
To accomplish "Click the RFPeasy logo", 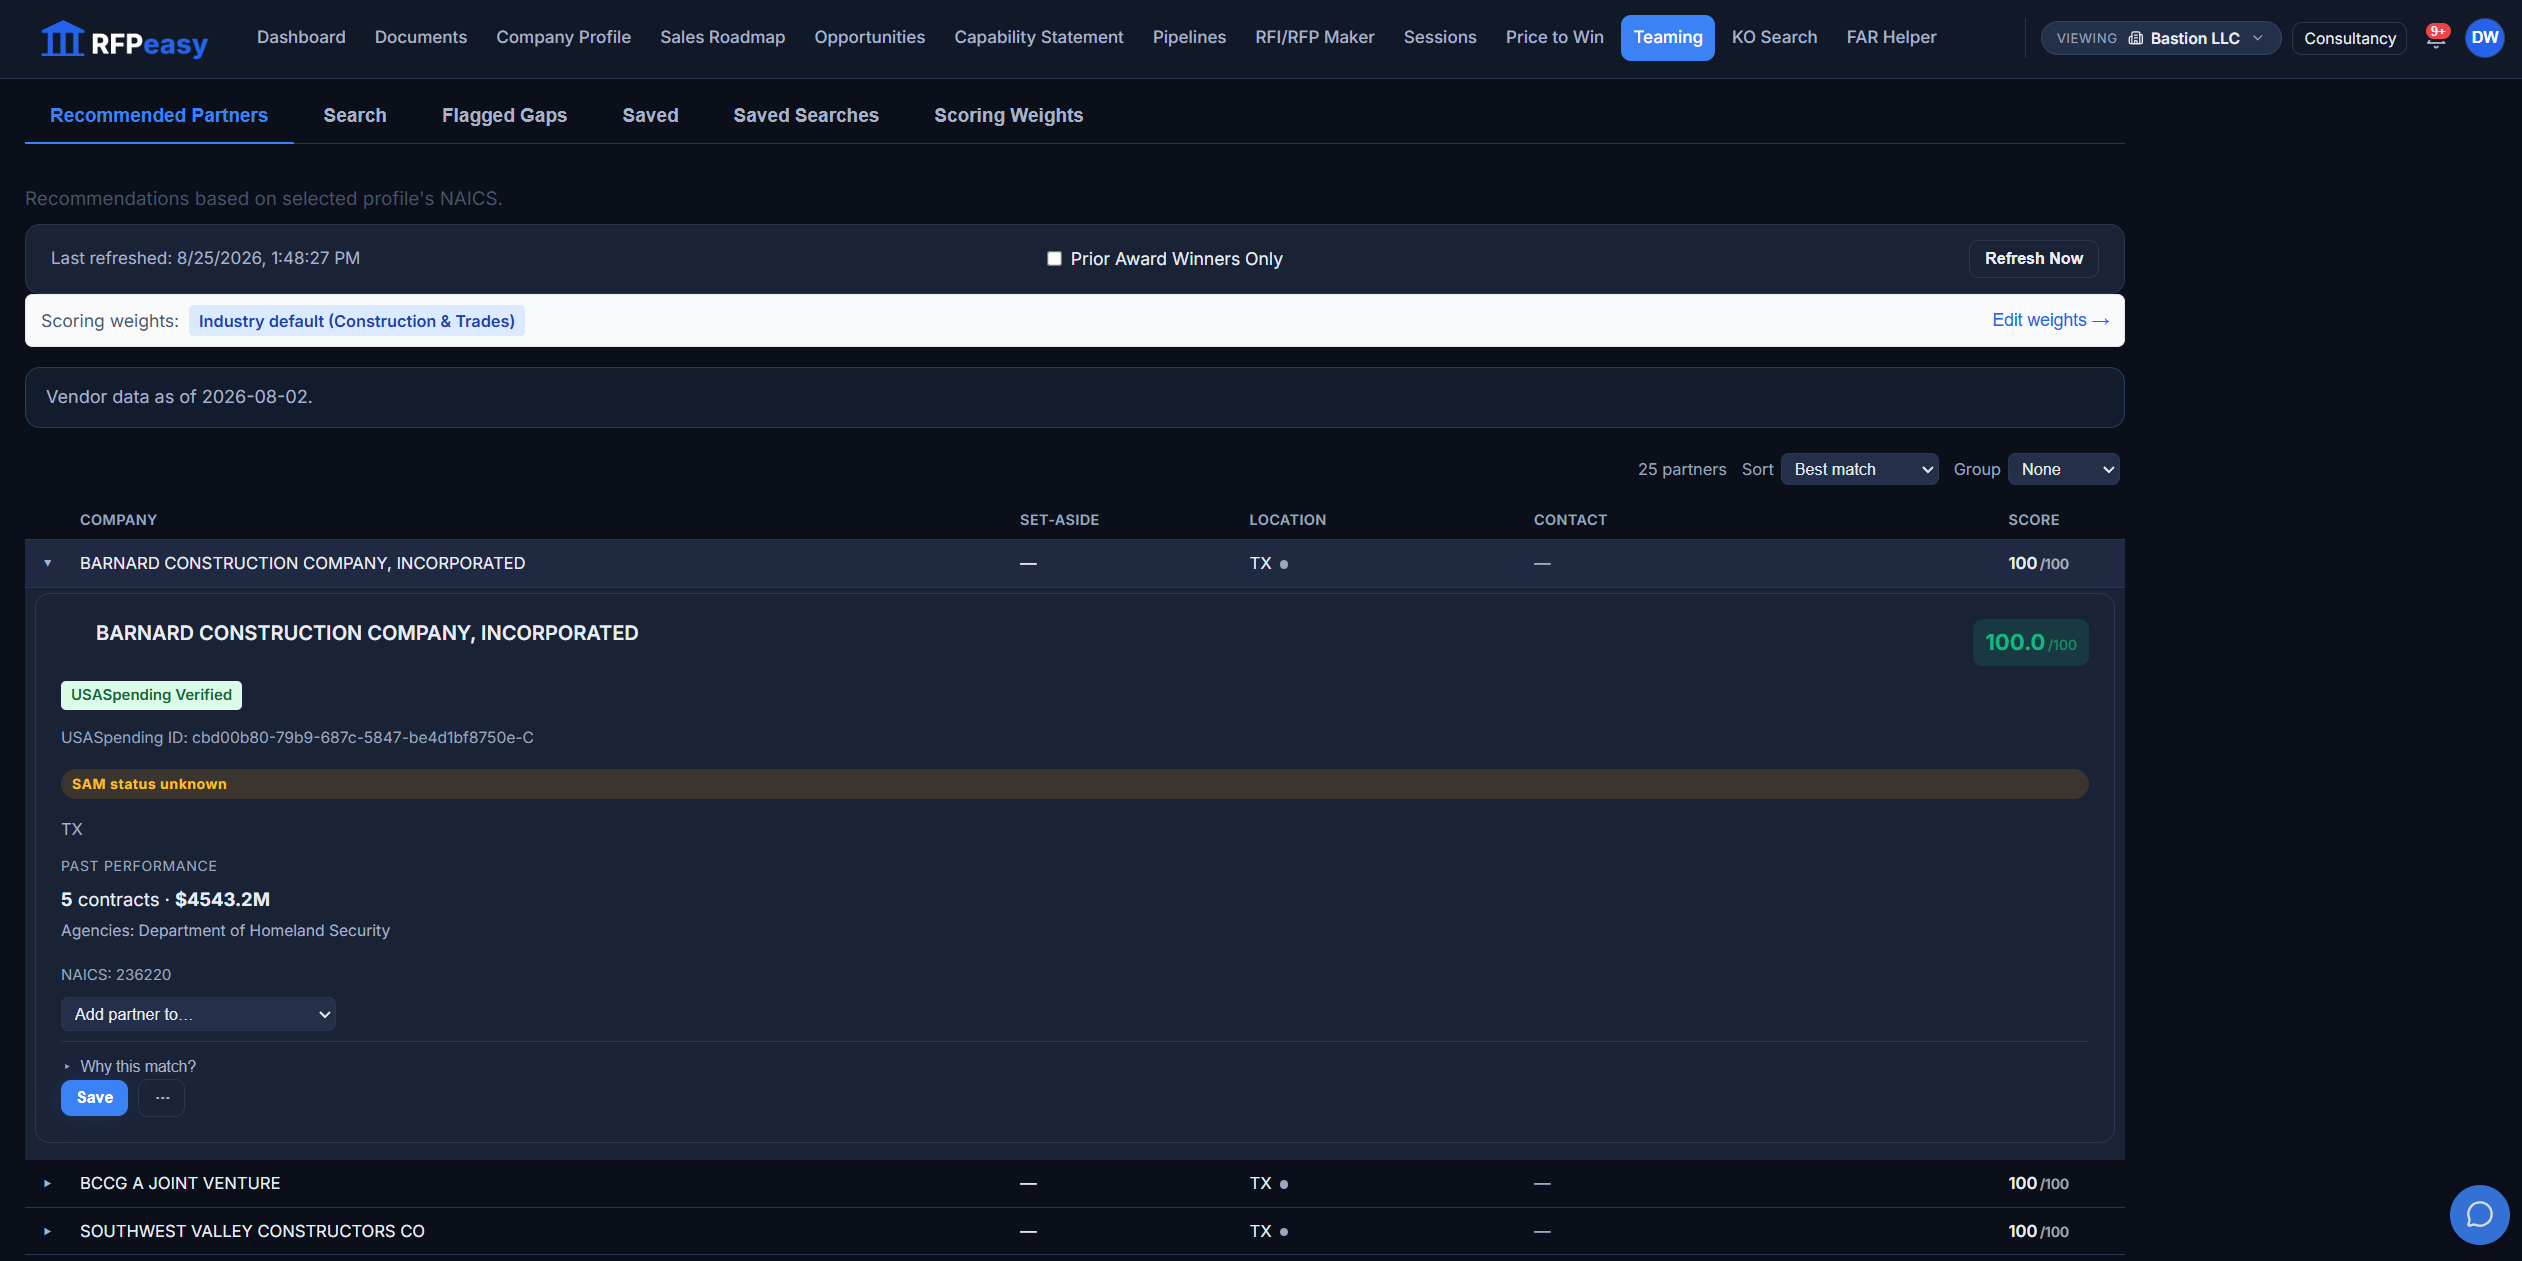I will [124, 39].
